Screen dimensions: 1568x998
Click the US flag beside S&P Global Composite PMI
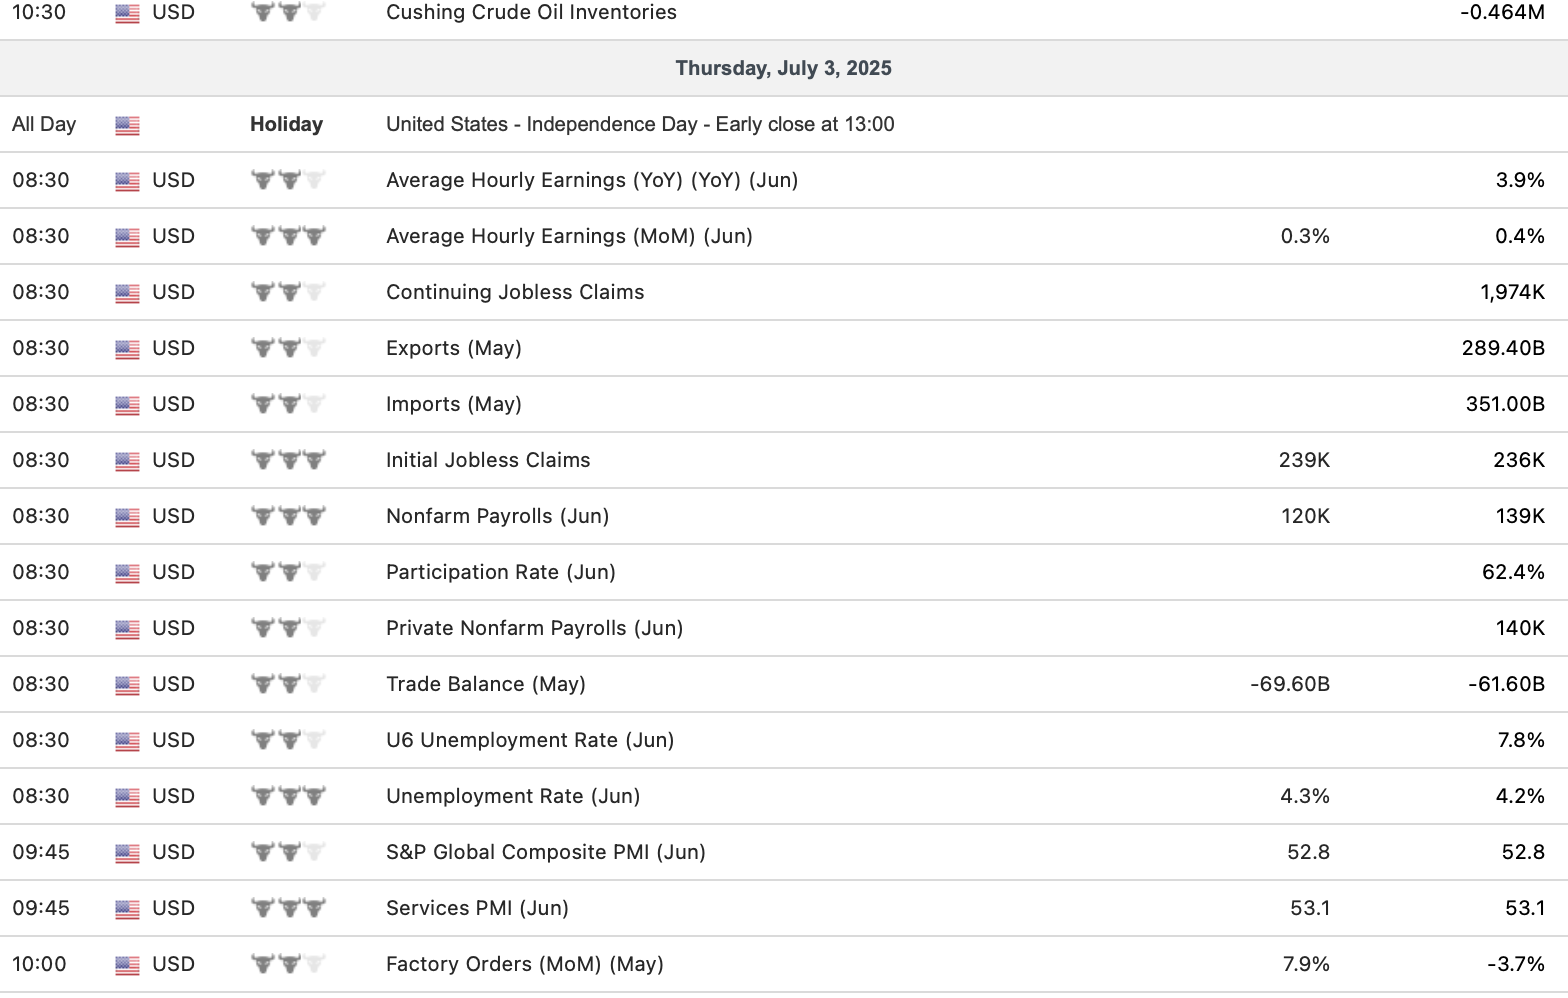[127, 853]
